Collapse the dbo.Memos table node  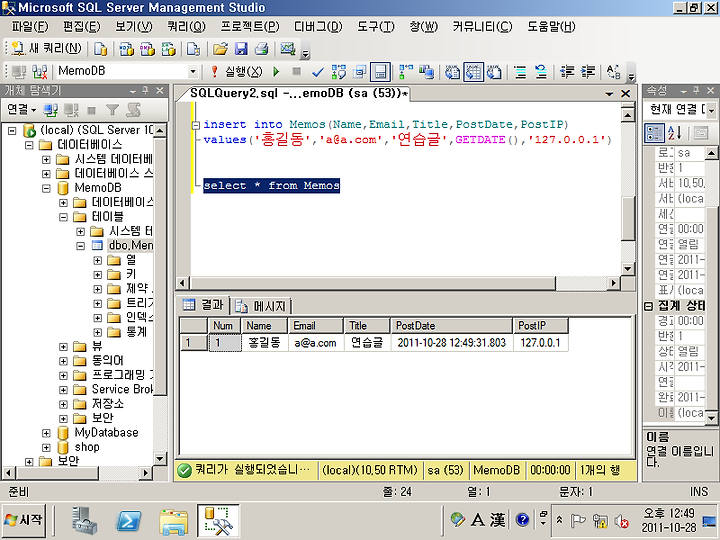tap(80, 246)
